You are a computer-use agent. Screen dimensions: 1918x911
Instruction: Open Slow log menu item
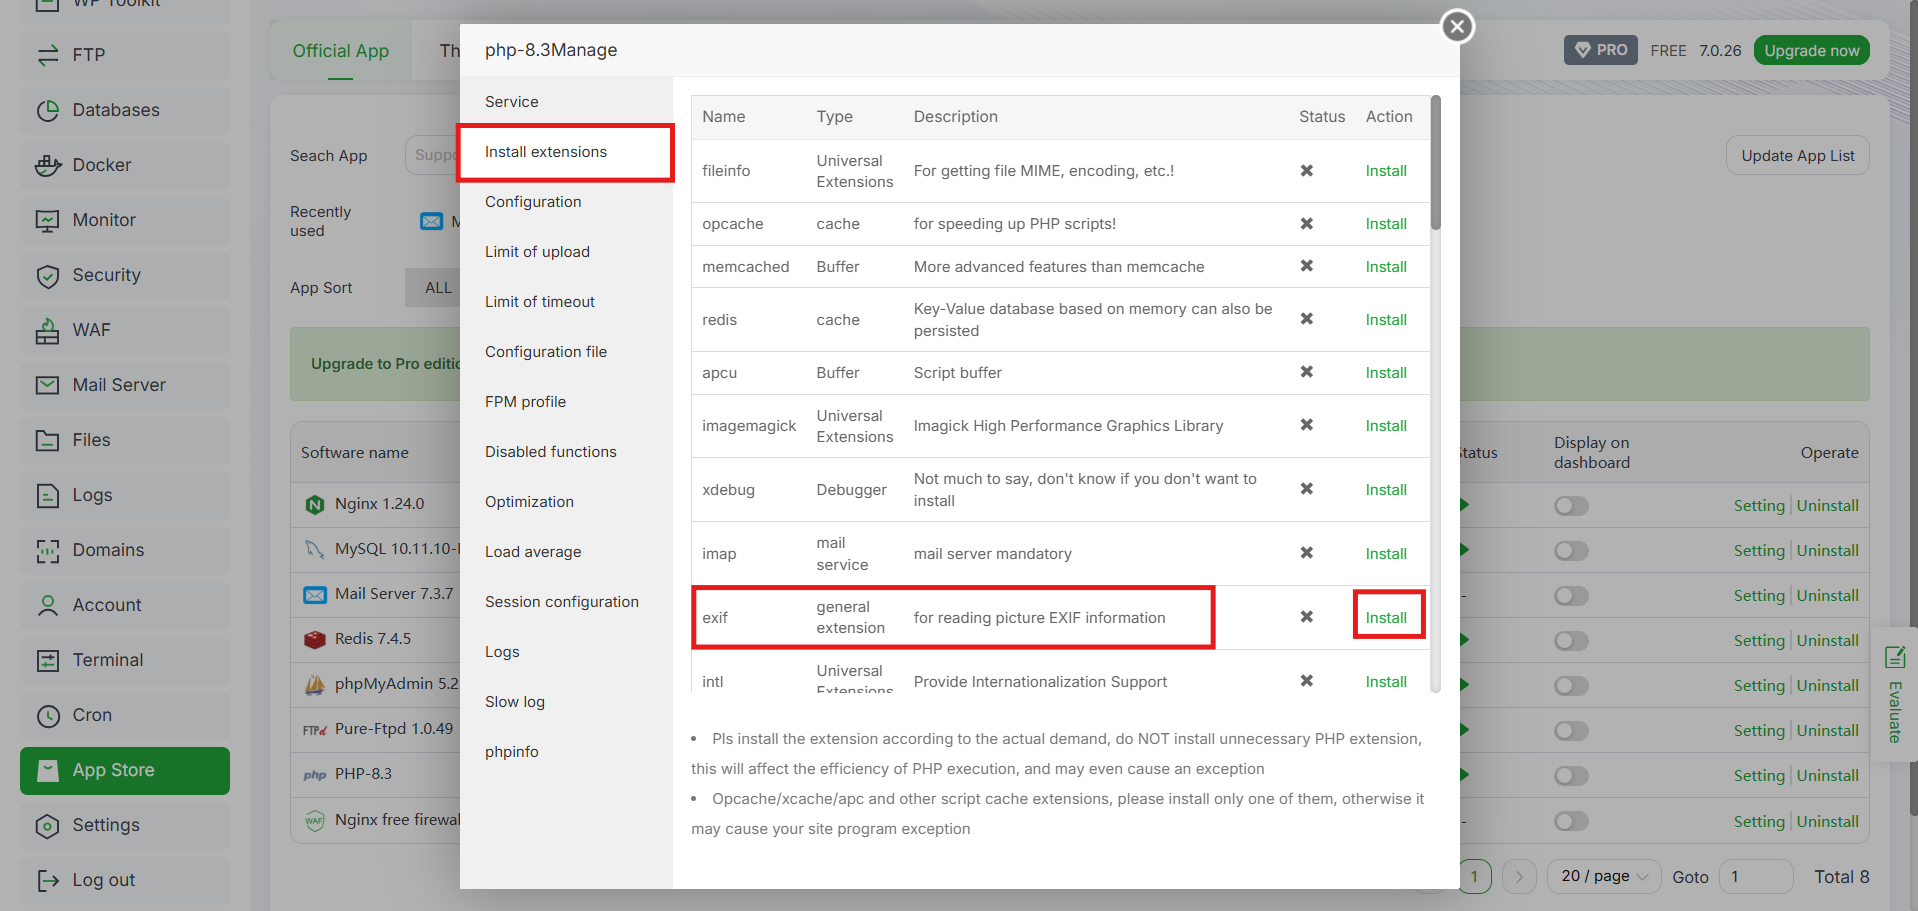pos(566,702)
